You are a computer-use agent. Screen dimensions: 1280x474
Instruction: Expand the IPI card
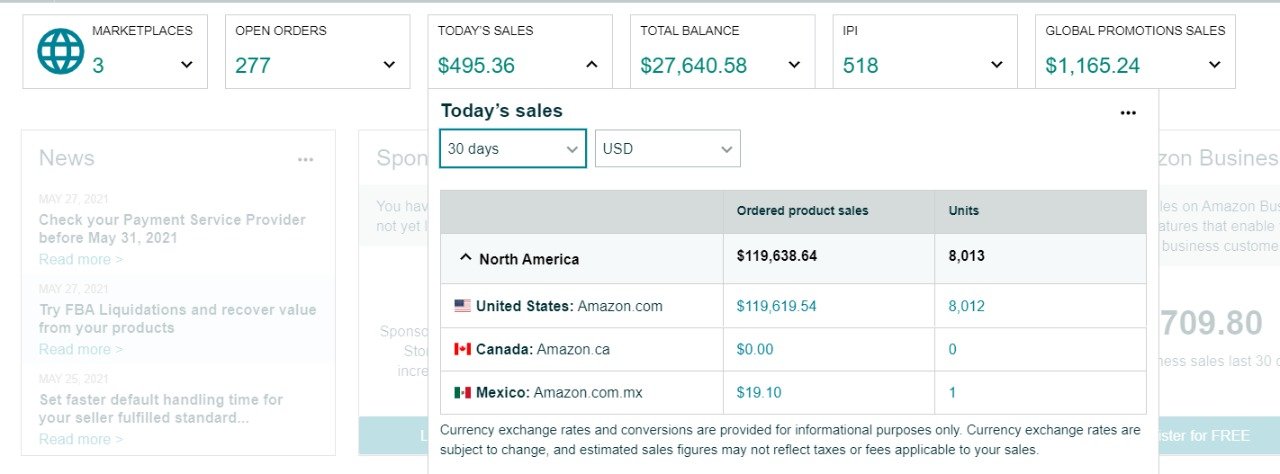point(996,65)
